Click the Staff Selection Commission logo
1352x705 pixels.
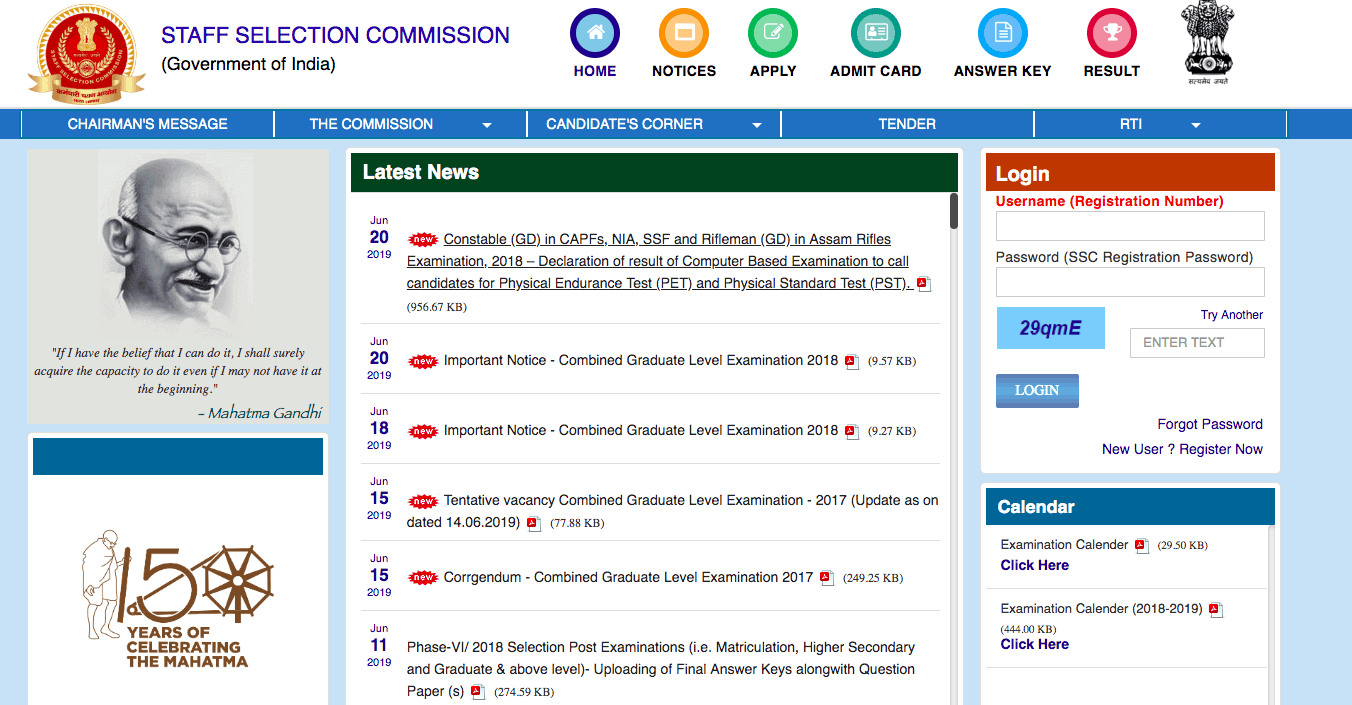pos(85,50)
